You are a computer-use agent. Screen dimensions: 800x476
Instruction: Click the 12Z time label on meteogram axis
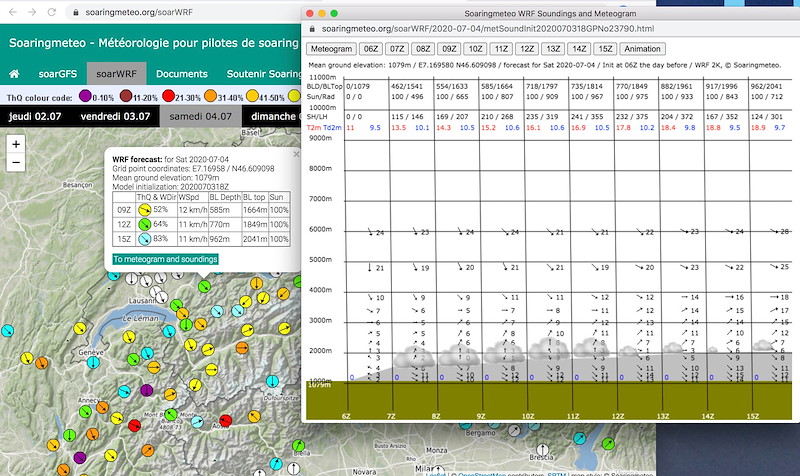617,416
